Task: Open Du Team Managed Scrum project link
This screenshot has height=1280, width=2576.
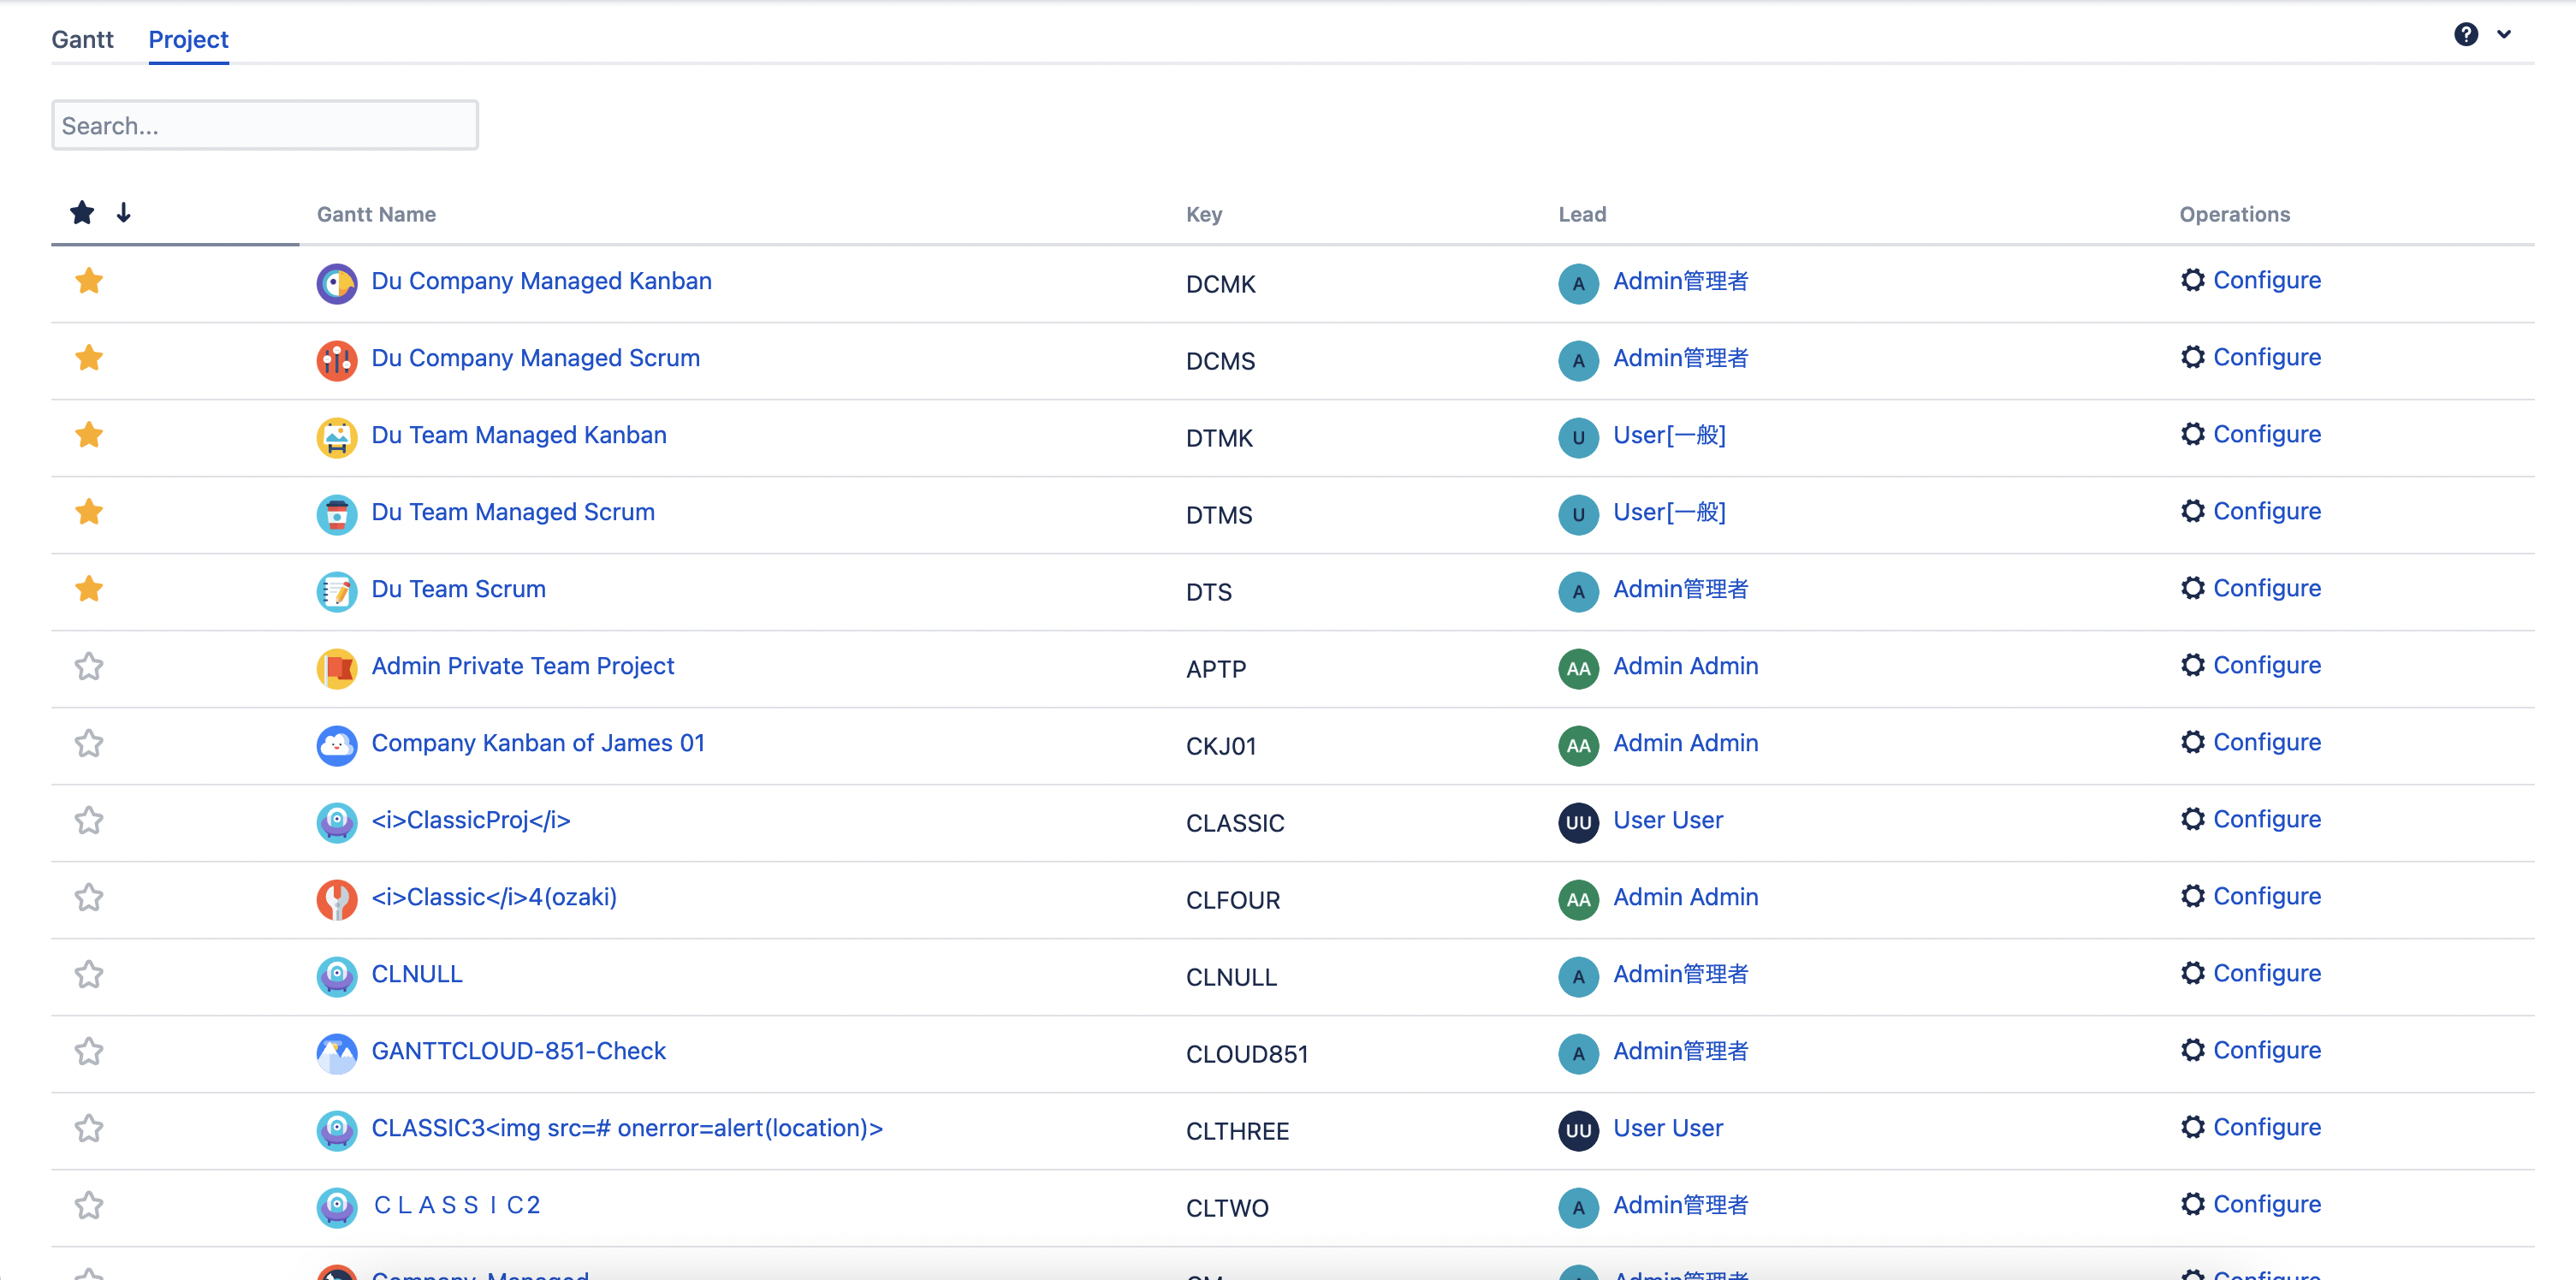Action: 512,512
